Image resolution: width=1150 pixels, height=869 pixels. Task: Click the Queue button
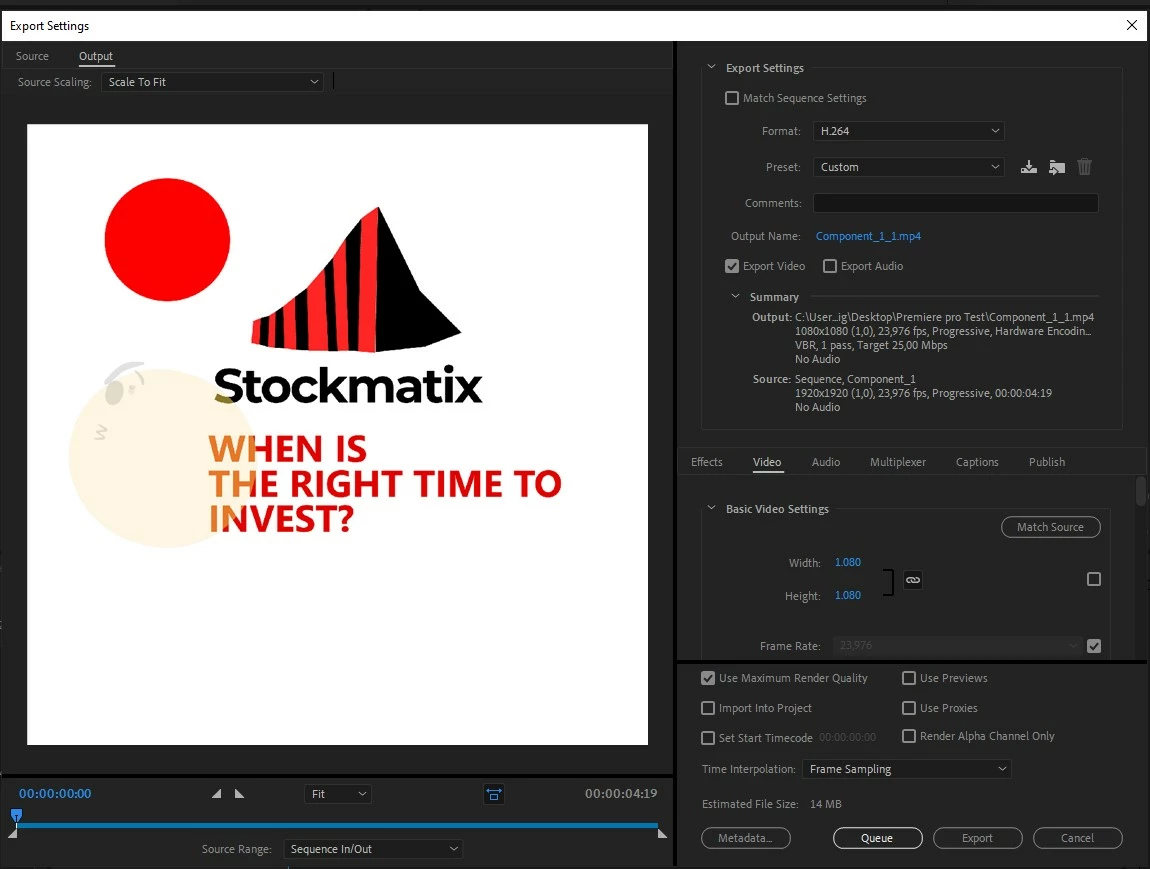pos(877,838)
